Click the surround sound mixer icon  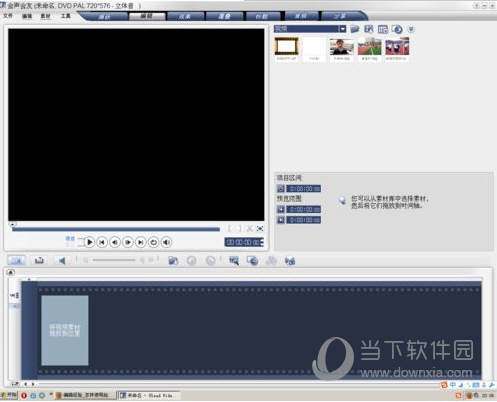pos(290,260)
